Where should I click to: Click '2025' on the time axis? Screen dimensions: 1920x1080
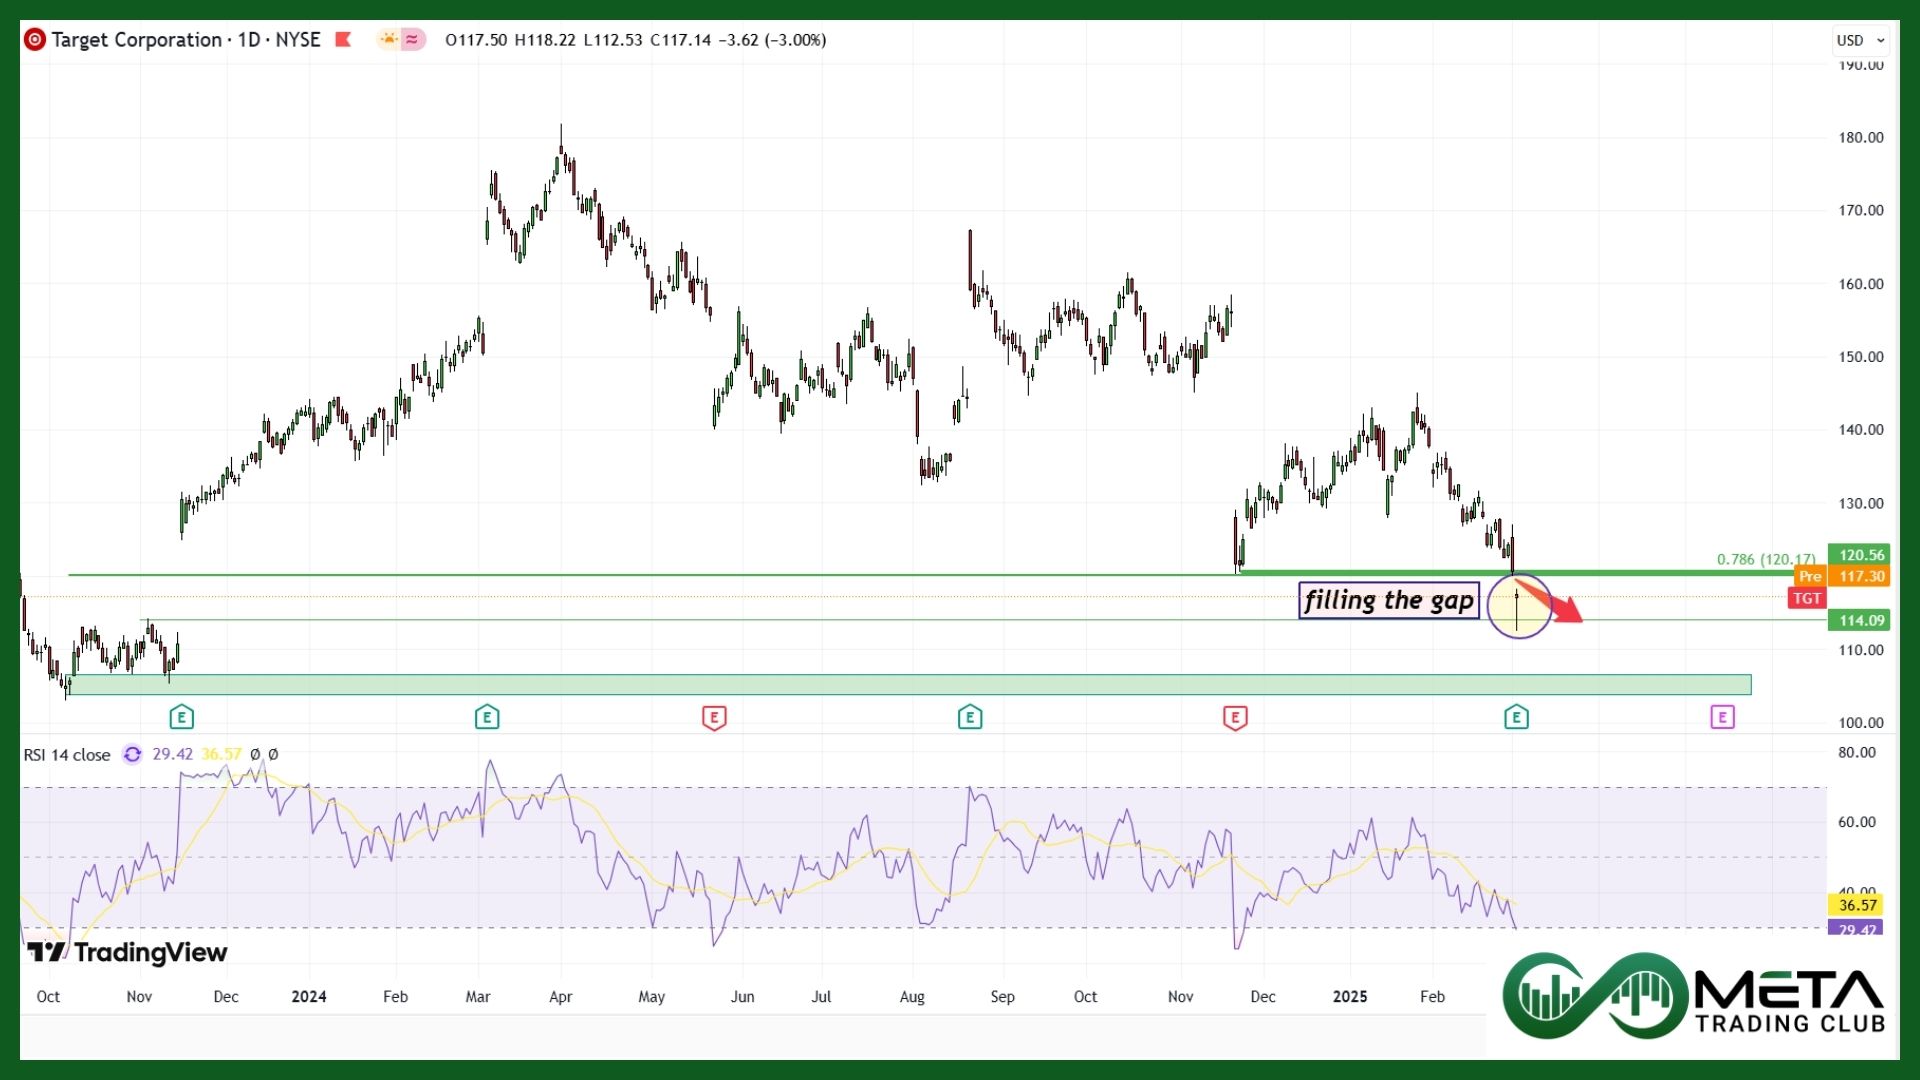pyautogui.click(x=1350, y=997)
